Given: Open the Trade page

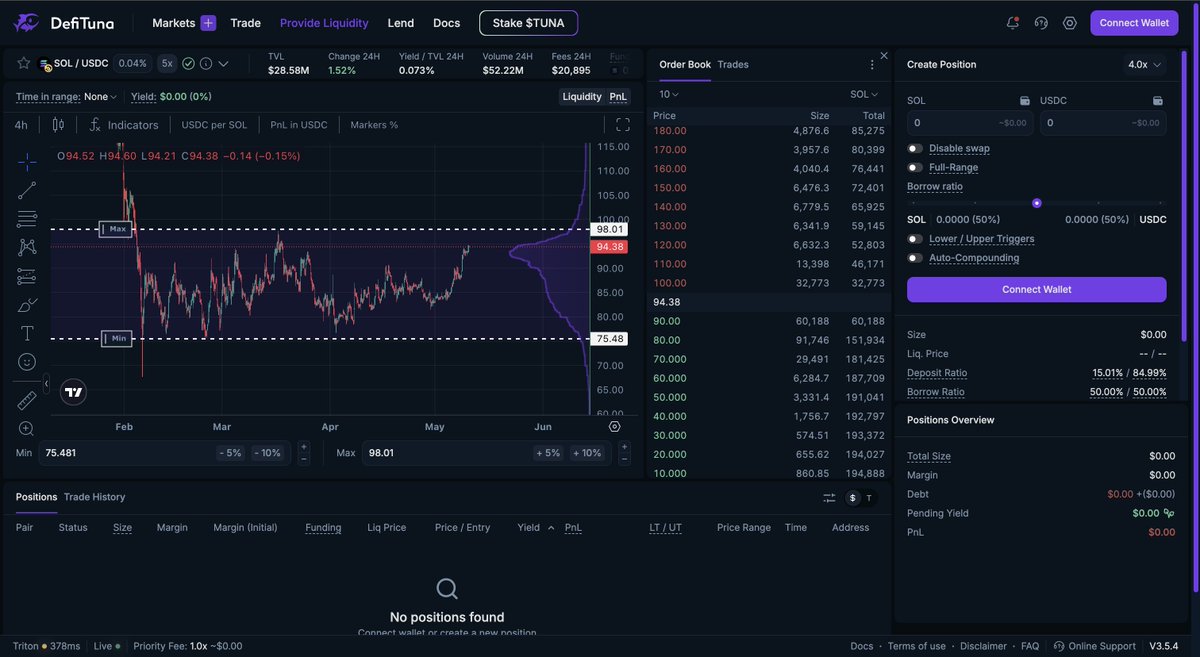Looking at the screenshot, I should (x=245, y=23).
